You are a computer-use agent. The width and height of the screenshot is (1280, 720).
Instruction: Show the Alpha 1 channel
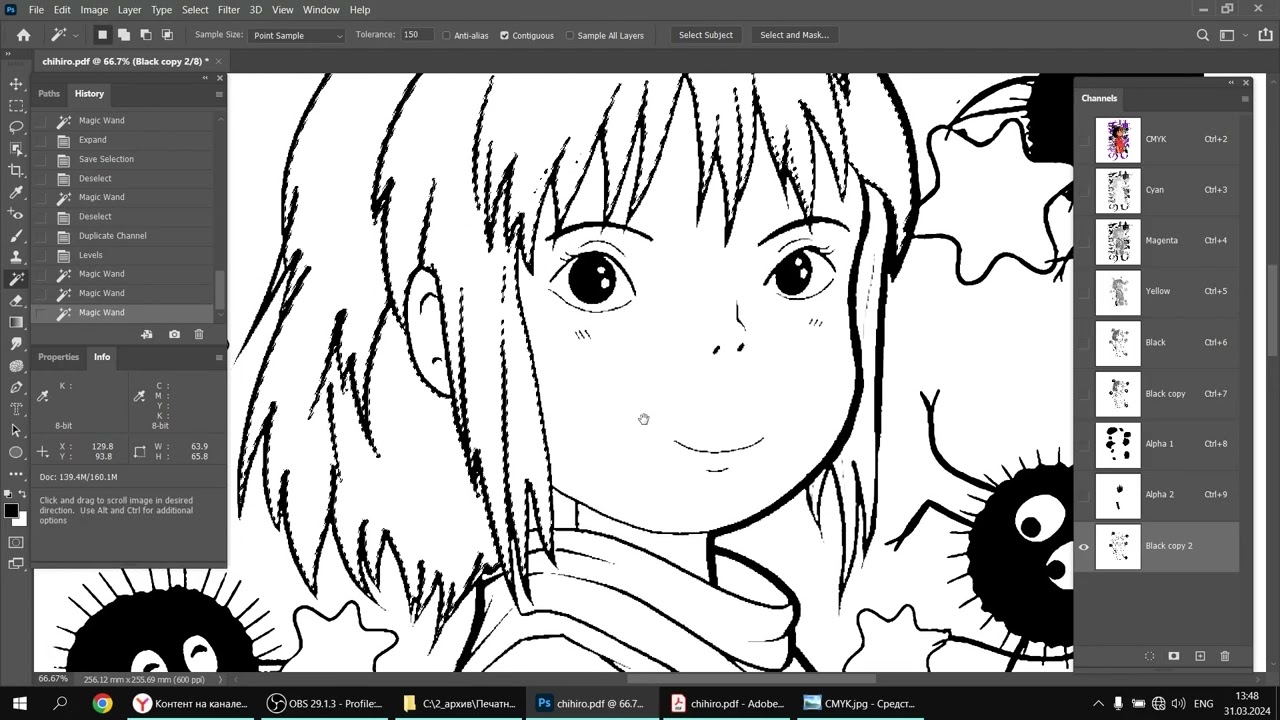1083,444
